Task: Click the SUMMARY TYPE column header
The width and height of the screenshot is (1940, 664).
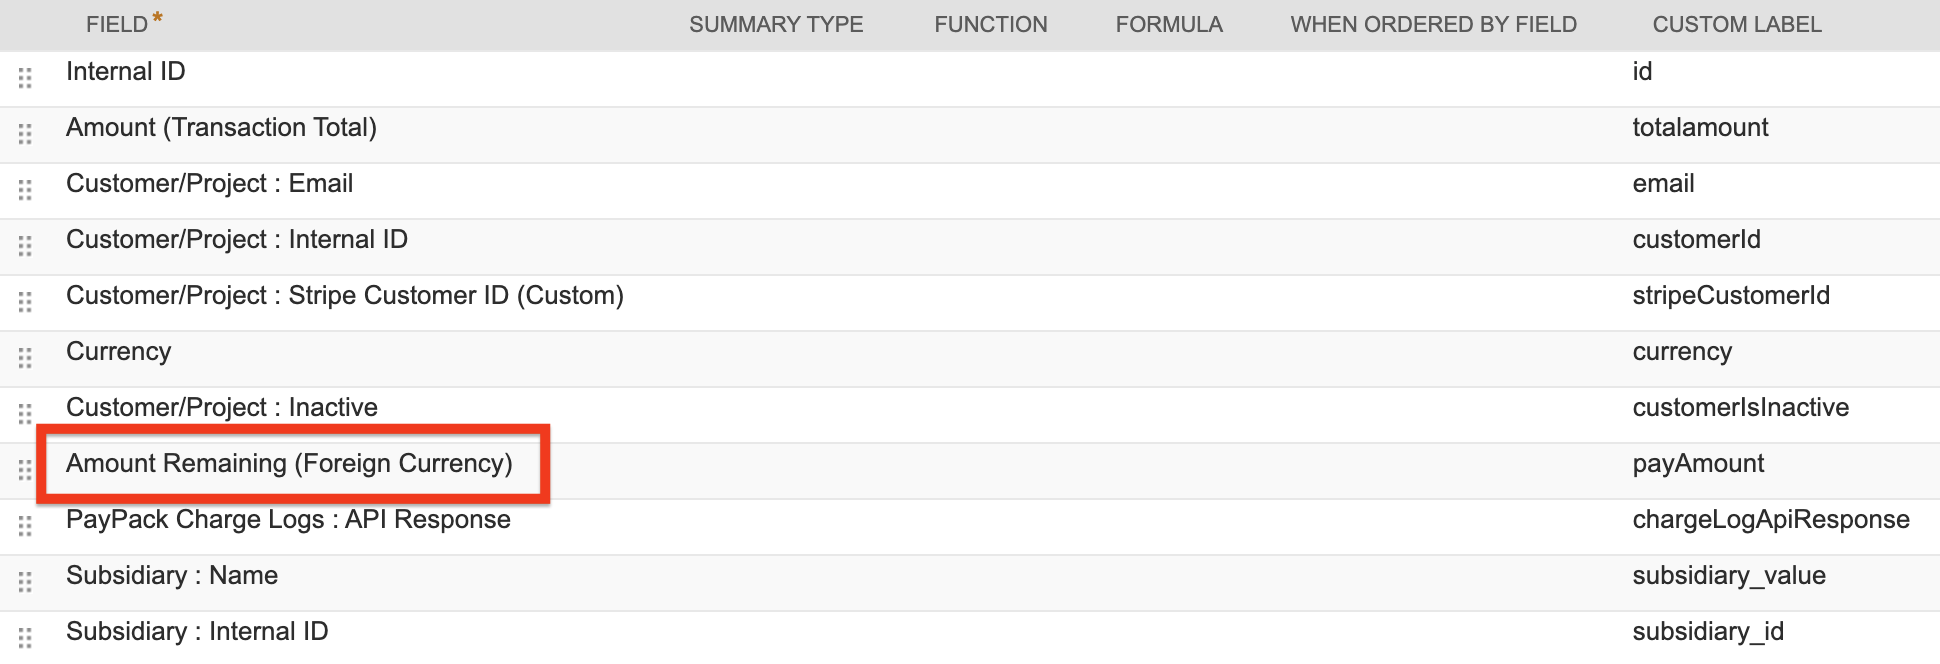Action: pyautogui.click(x=776, y=24)
